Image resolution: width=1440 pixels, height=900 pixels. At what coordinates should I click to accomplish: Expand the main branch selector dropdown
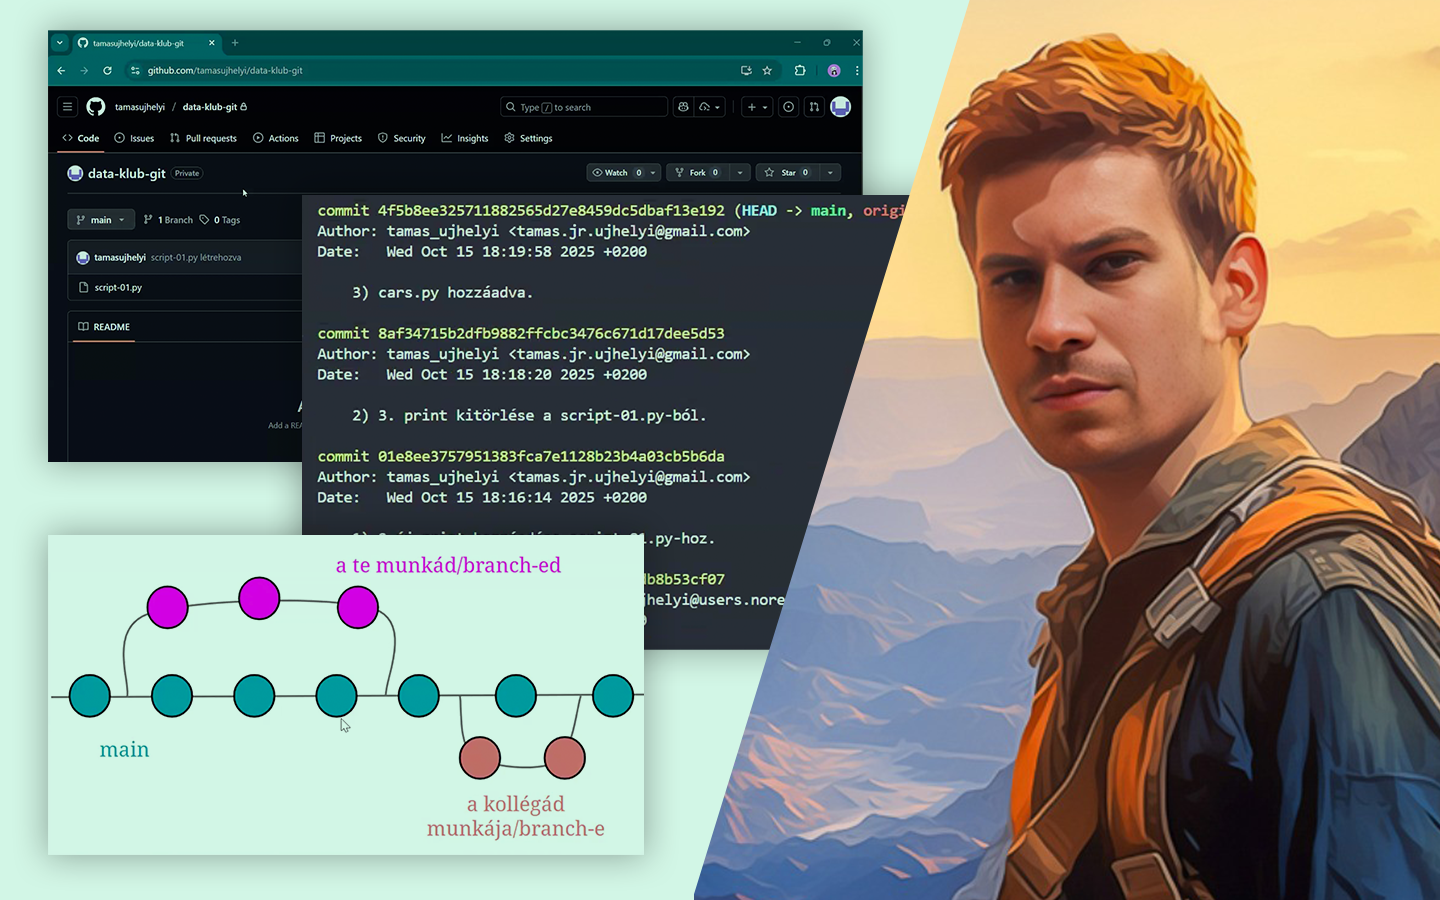click(100, 220)
